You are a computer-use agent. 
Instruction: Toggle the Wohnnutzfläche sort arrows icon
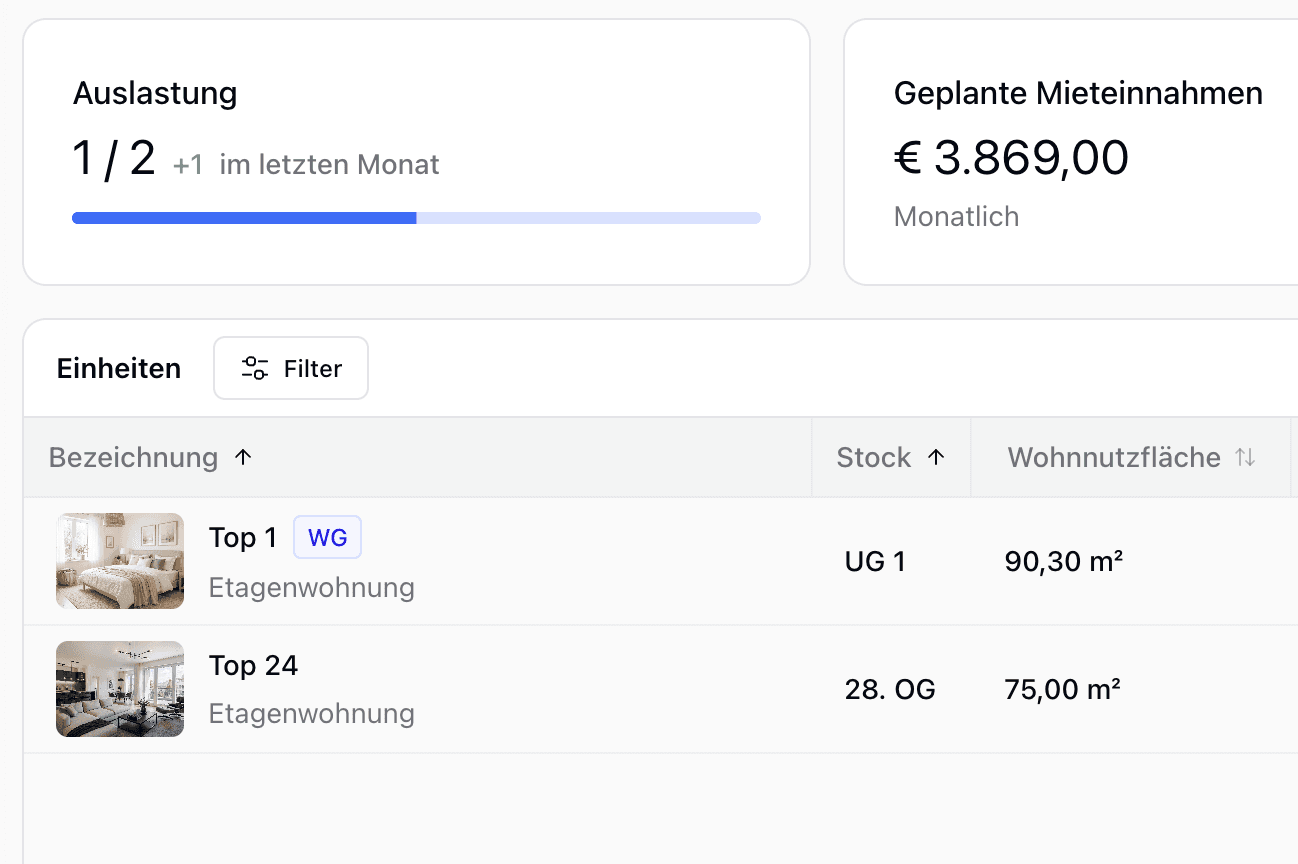coord(1245,457)
